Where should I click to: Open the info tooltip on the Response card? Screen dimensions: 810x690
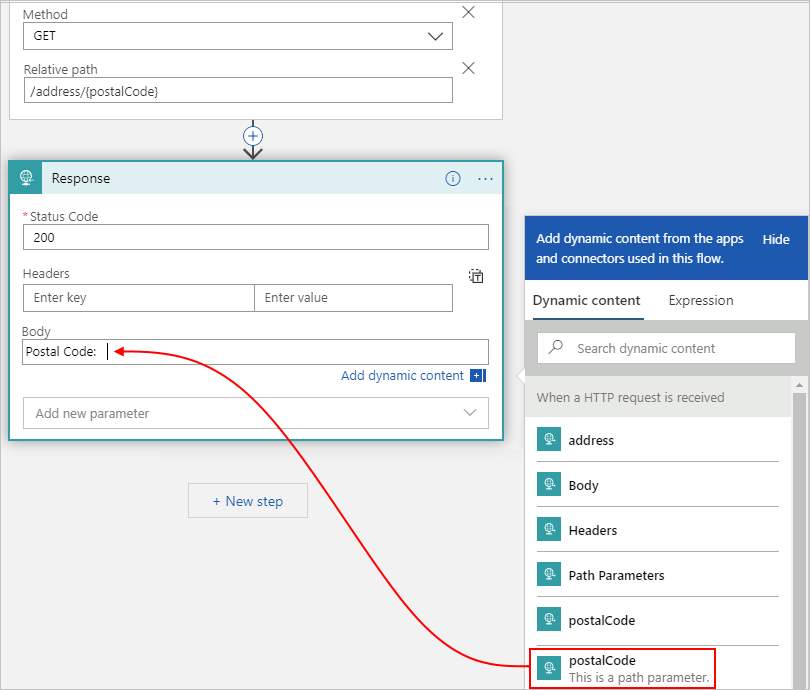tap(452, 178)
